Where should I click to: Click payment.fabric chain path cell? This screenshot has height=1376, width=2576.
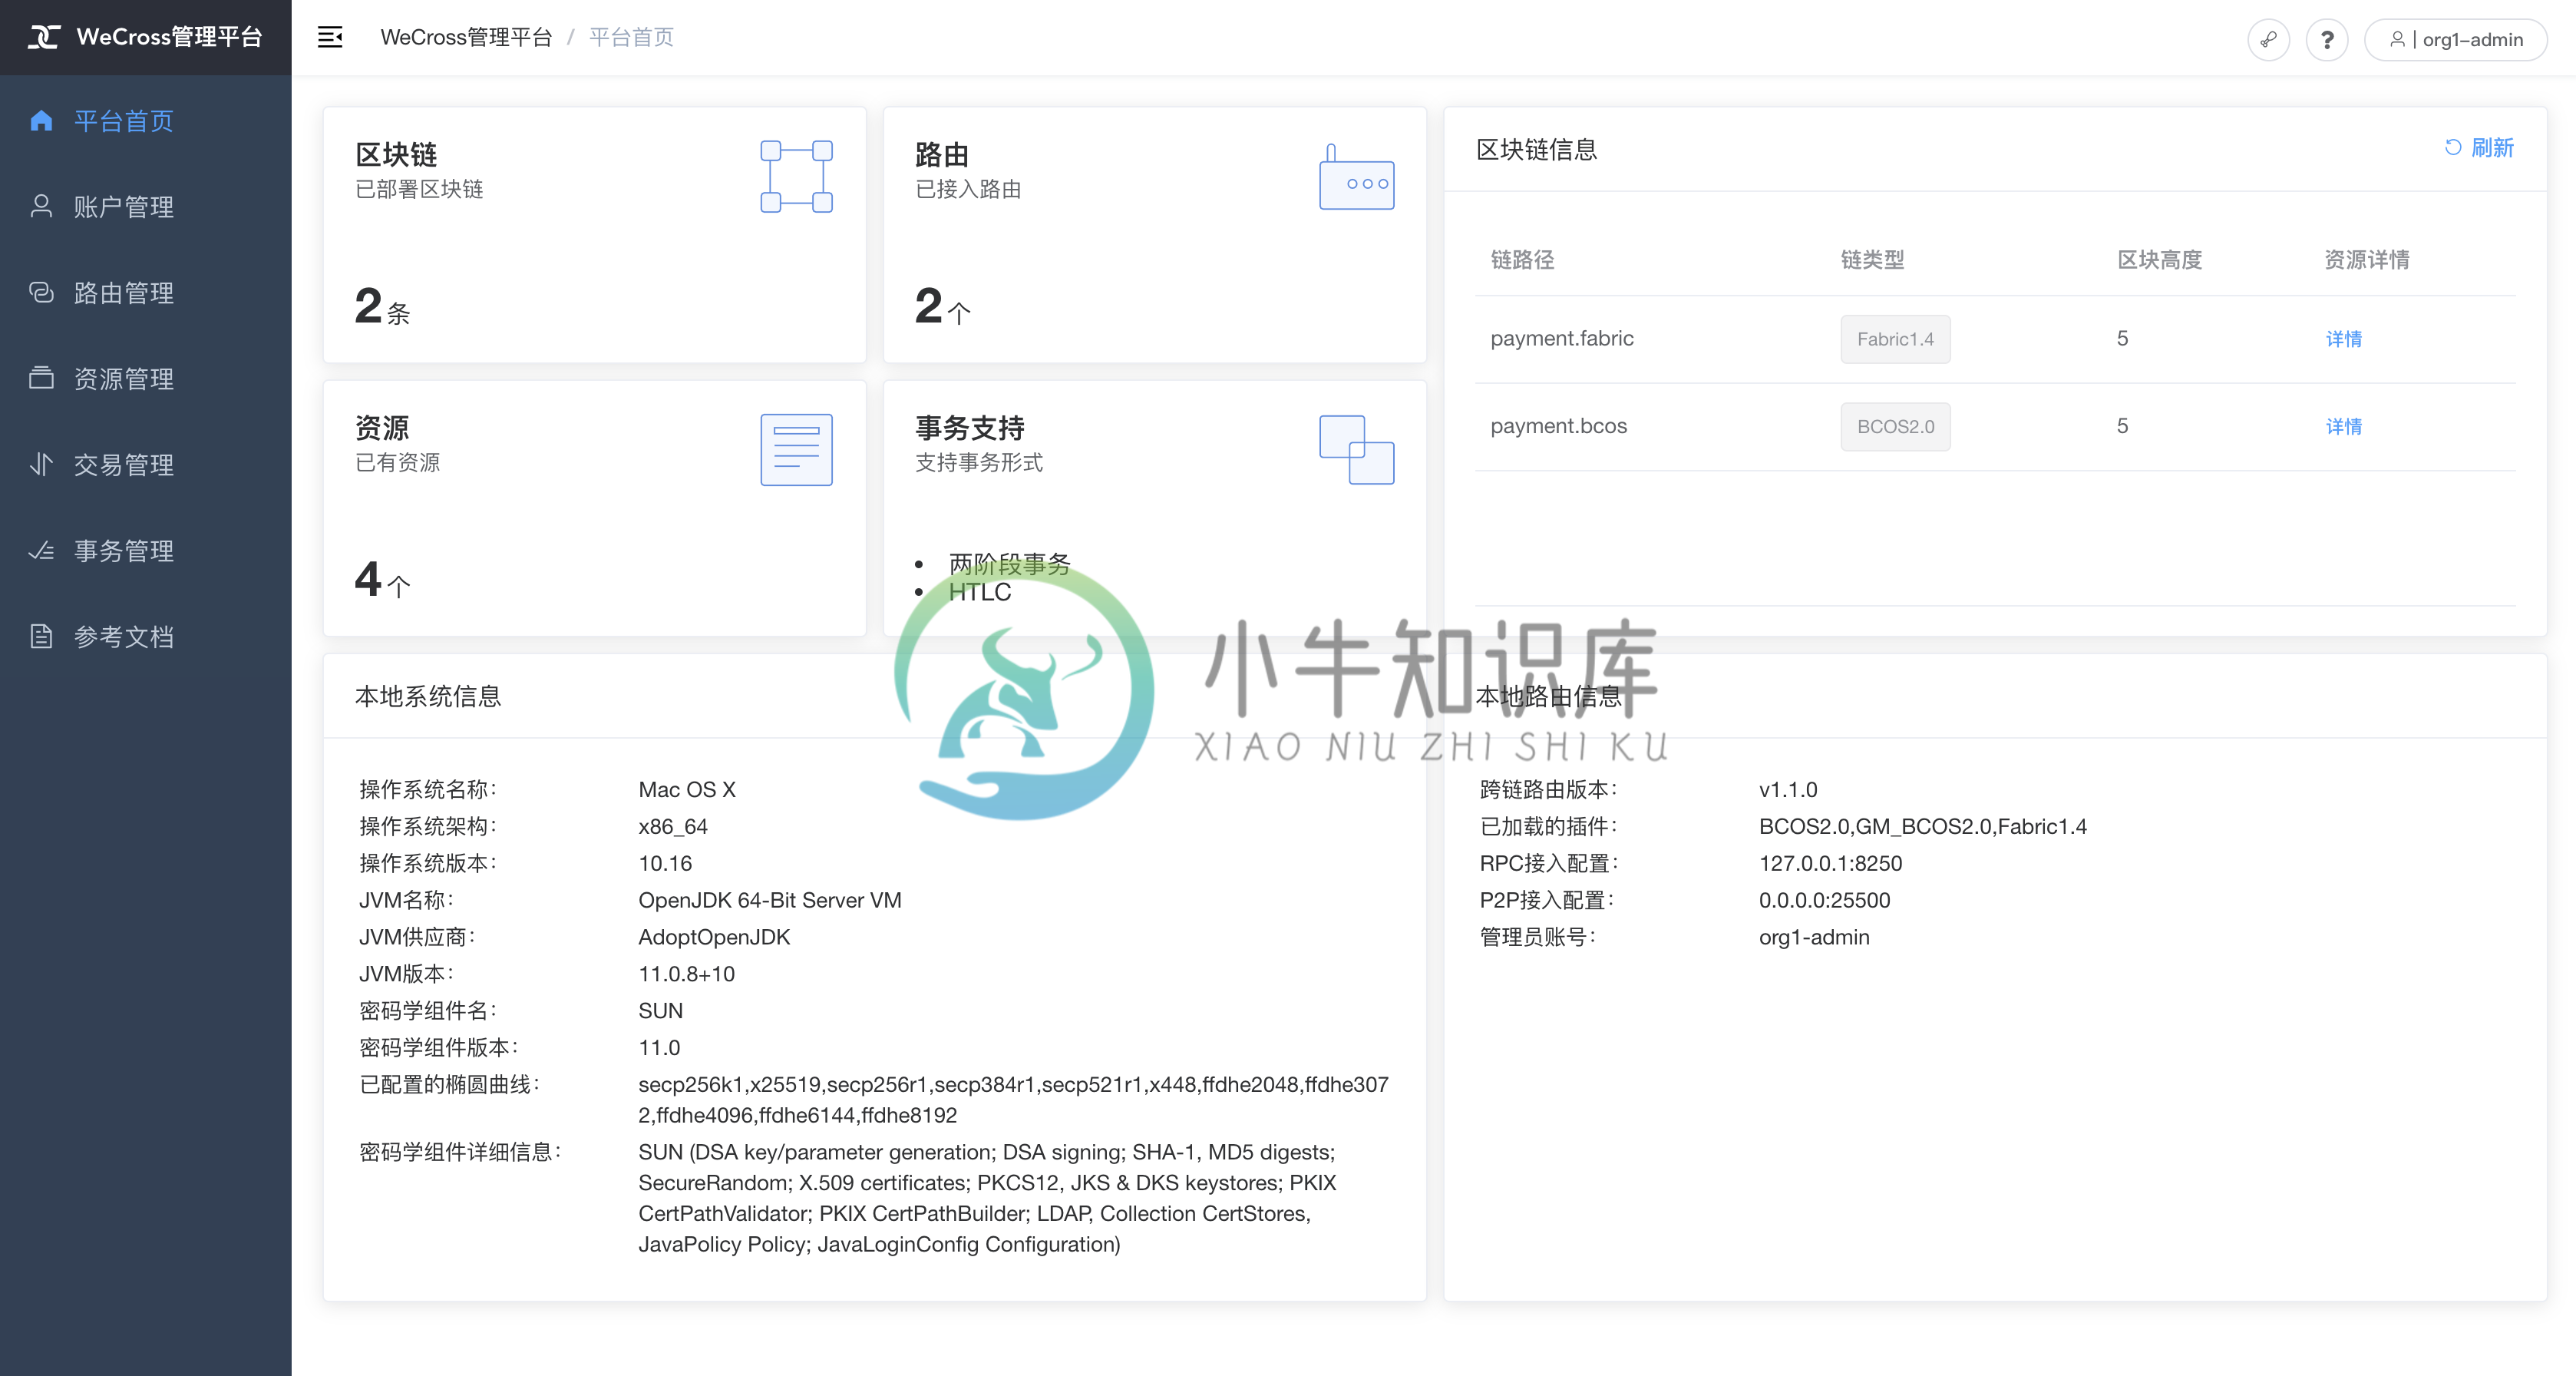point(1562,339)
